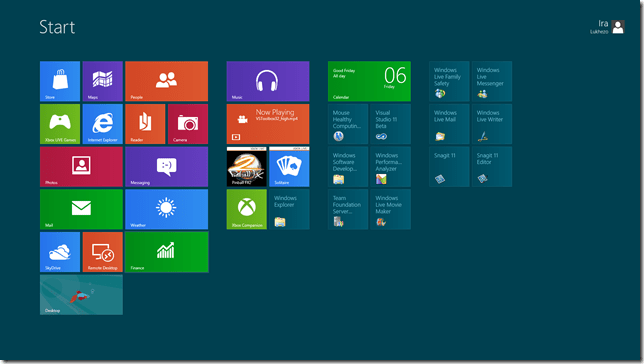The height and width of the screenshot is (364, 644).
Task: Launch Windows Live Messenger tile
Action: click(x=492, y=81)
